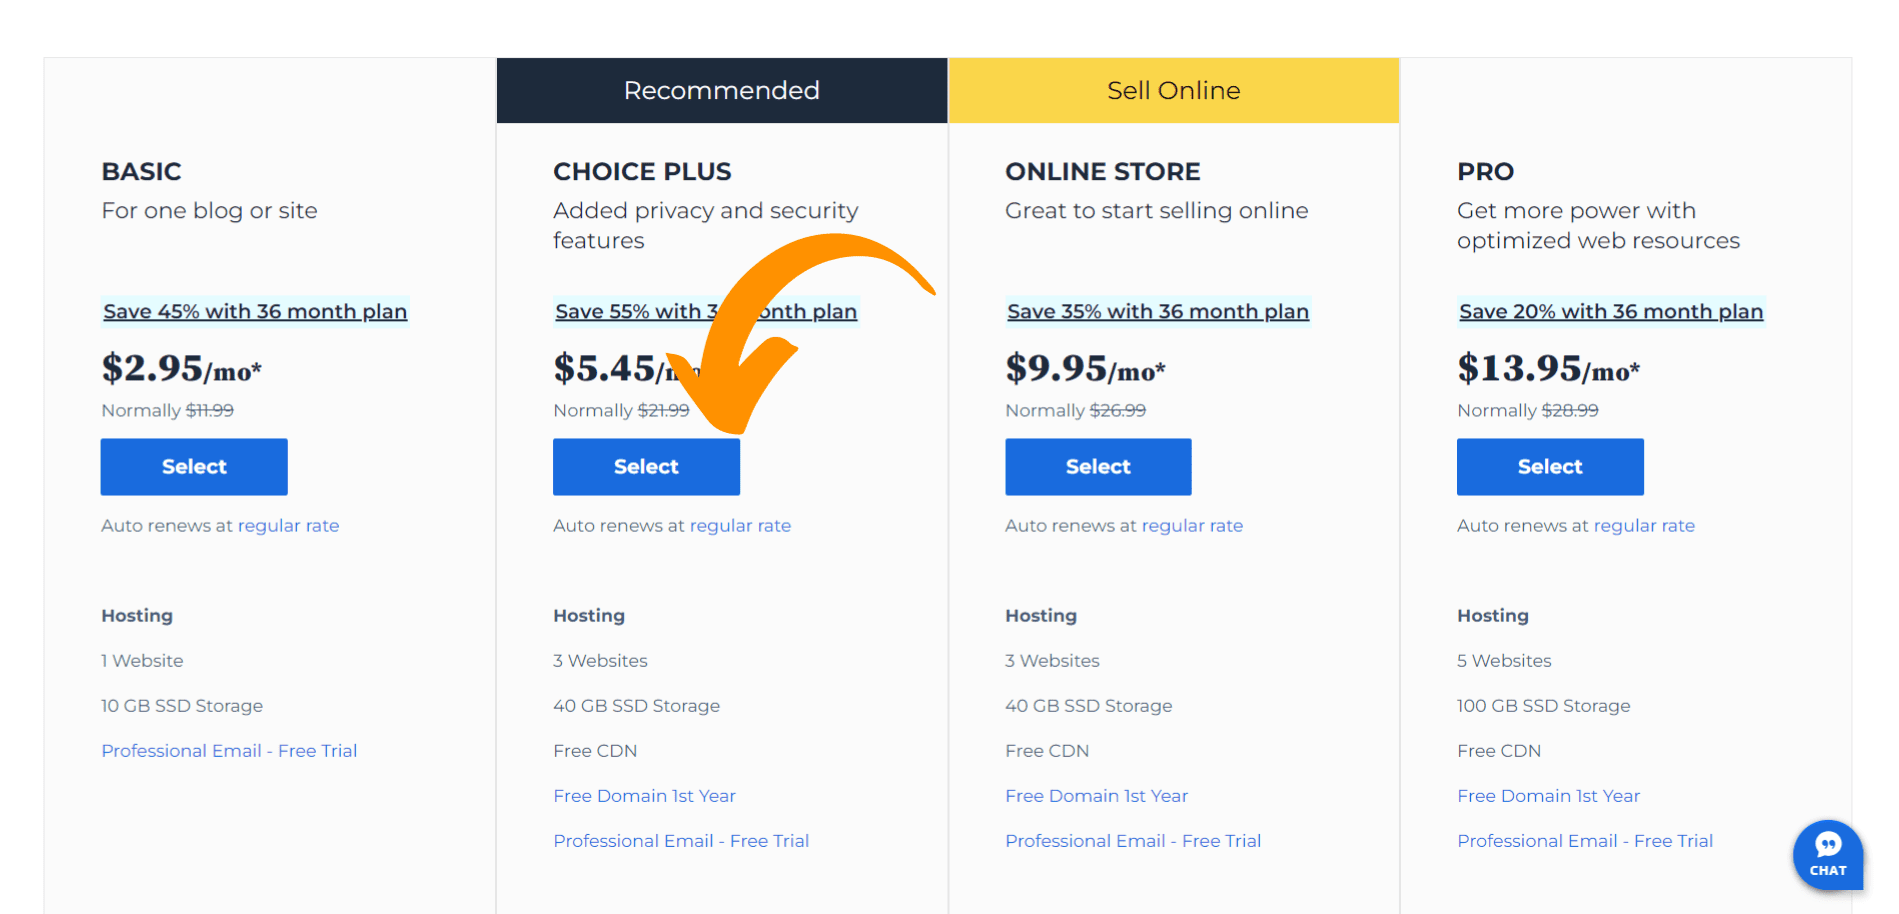Click 'regular rate' link under Pro plan

click(1644, 526)
